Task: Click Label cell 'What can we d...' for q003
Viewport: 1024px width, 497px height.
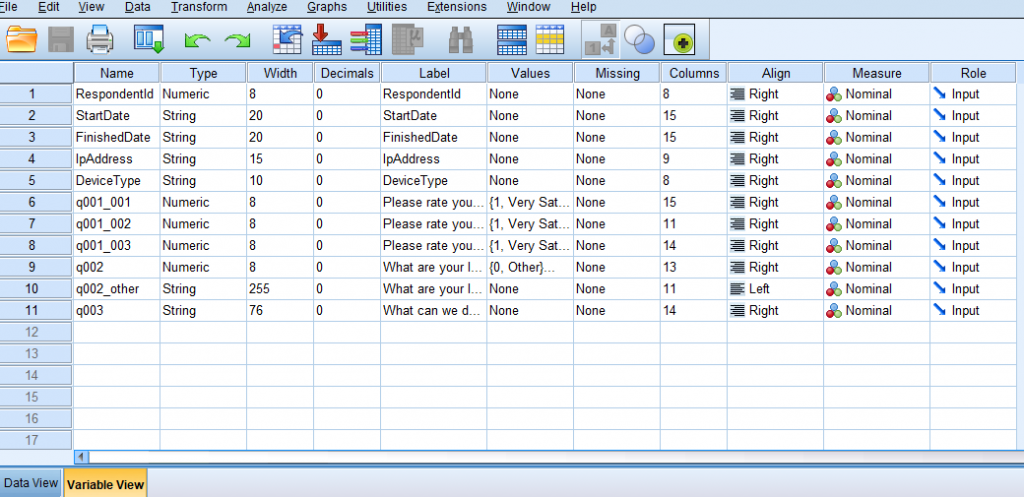Action: tap(434, 311)
